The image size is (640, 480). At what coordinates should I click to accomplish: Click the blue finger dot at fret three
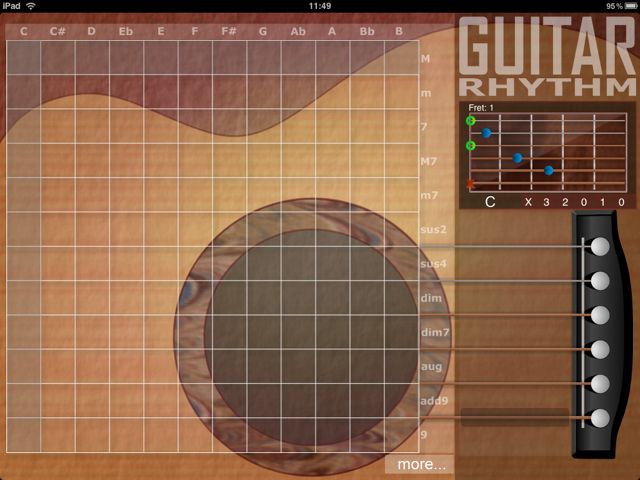pyautogui.click(x=549, y=171)
